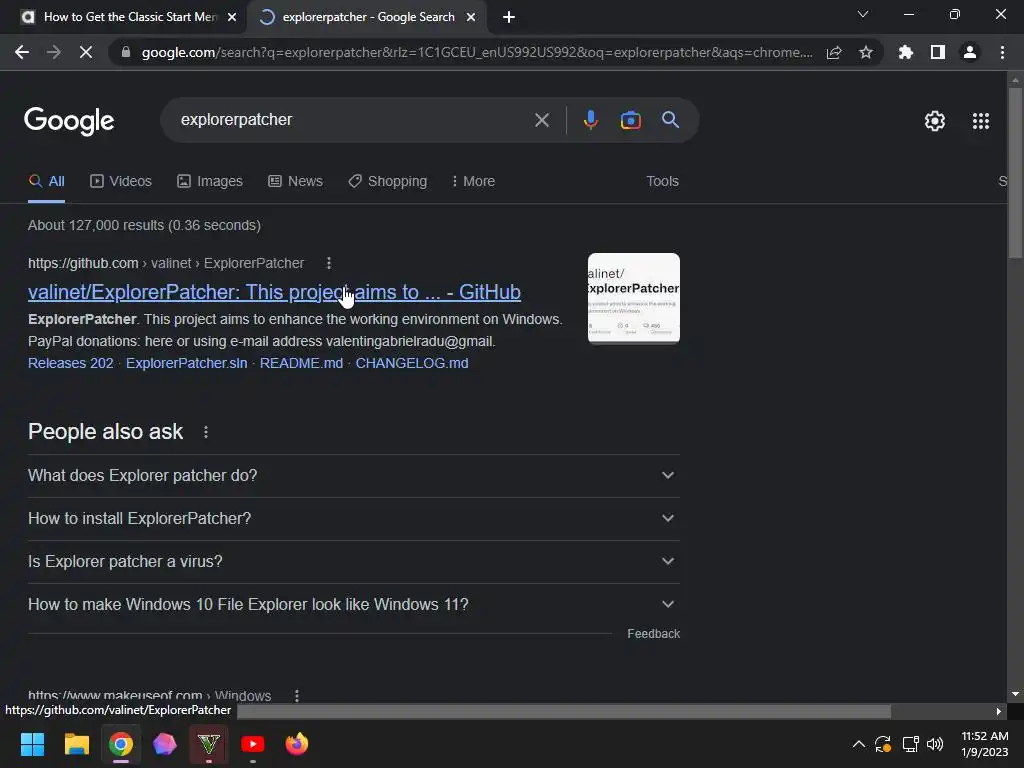
Task: Clear the search box text
Action: click(x=541, y=120)
